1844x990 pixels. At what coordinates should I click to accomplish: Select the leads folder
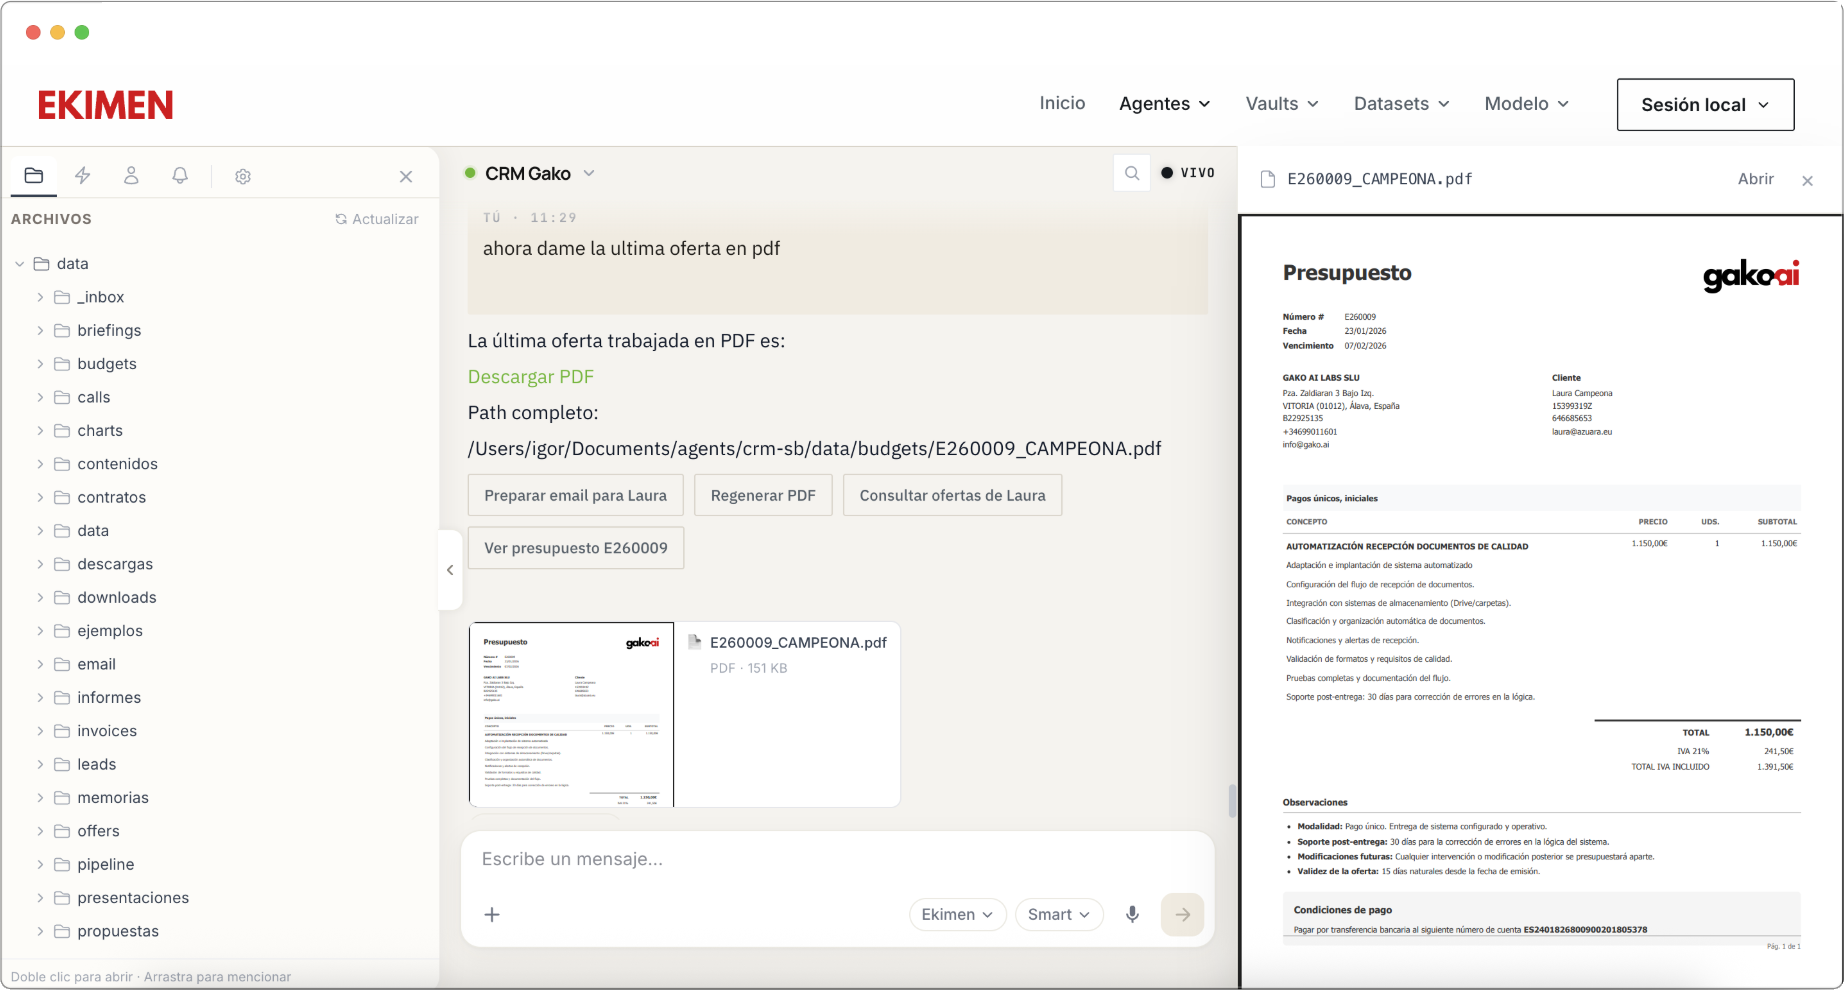pyautogui.click(x=97, y=764)
